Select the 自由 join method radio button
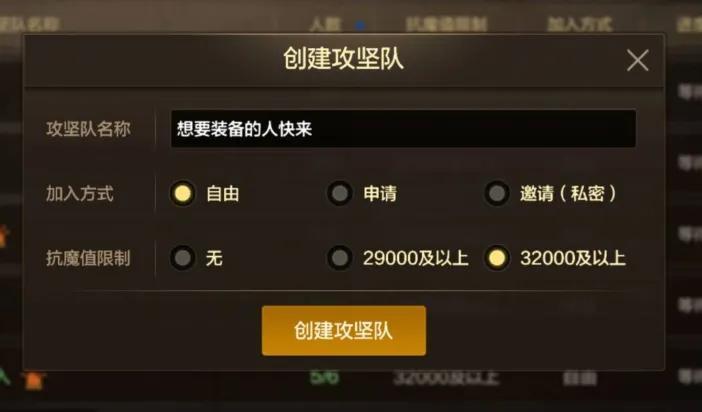The height and width of the screenshot is (412, 702). point(182,193)
